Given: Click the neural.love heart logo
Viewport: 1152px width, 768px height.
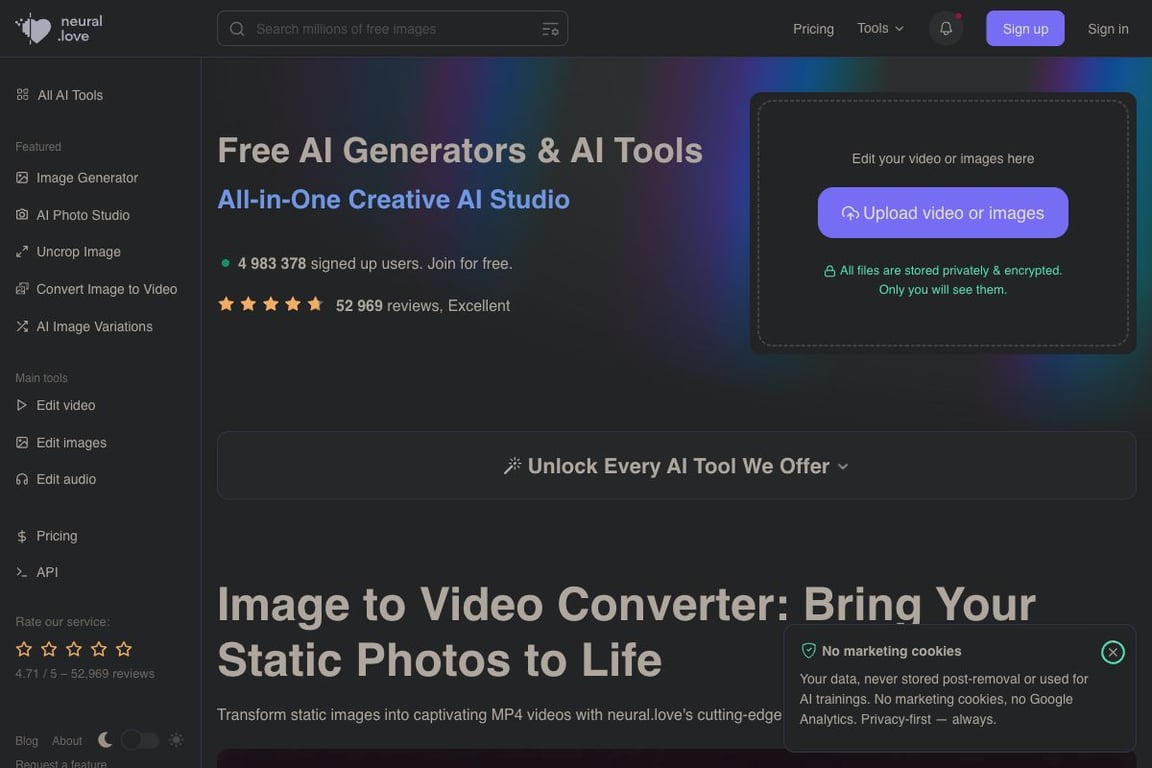Looking at the screenshot, I should tap(34, 29).
